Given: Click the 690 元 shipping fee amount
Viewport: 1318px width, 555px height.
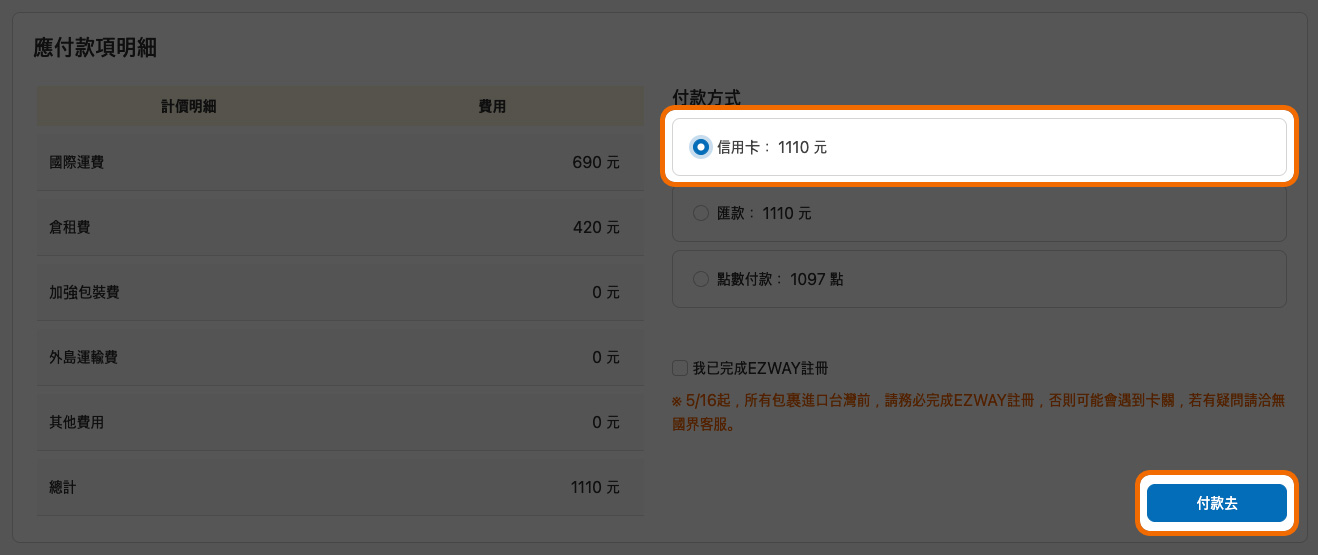Looking at the screenshot, I should point(595,162).
